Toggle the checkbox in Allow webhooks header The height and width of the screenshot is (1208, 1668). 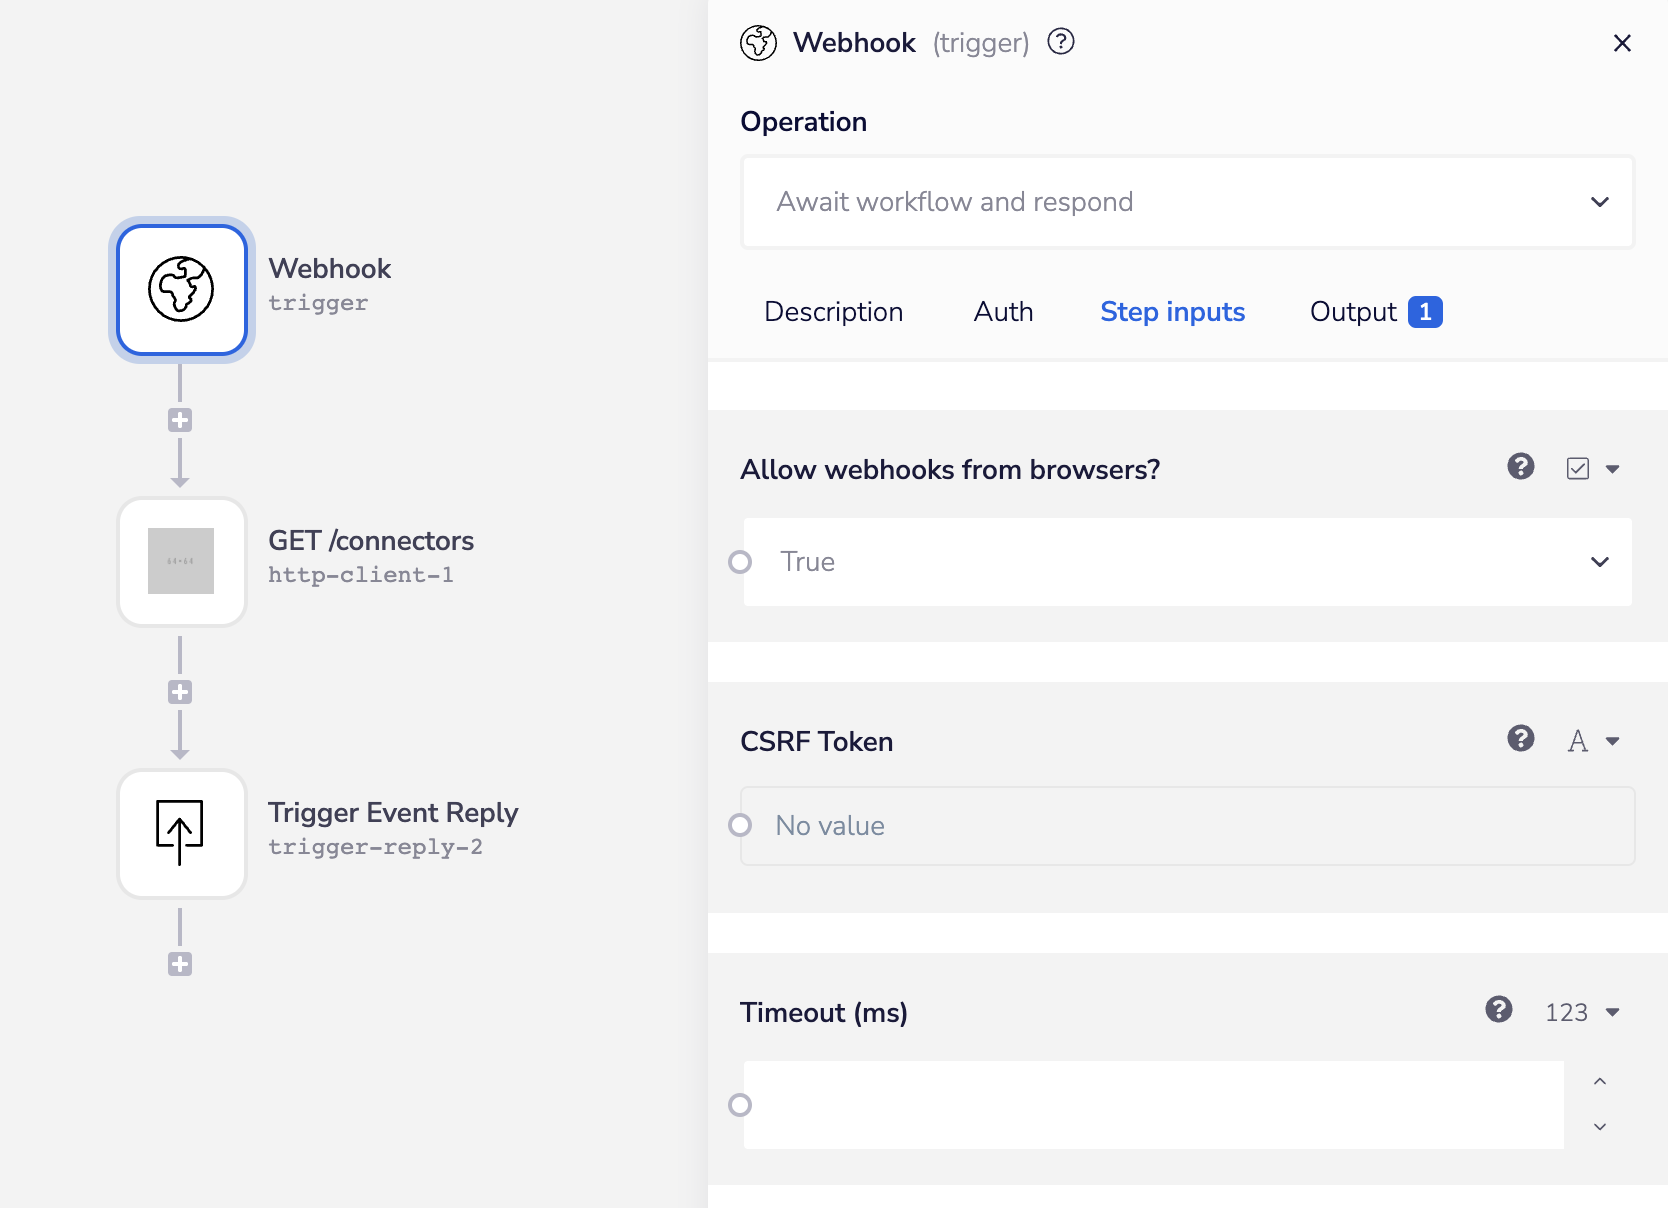coord(1577,467)
